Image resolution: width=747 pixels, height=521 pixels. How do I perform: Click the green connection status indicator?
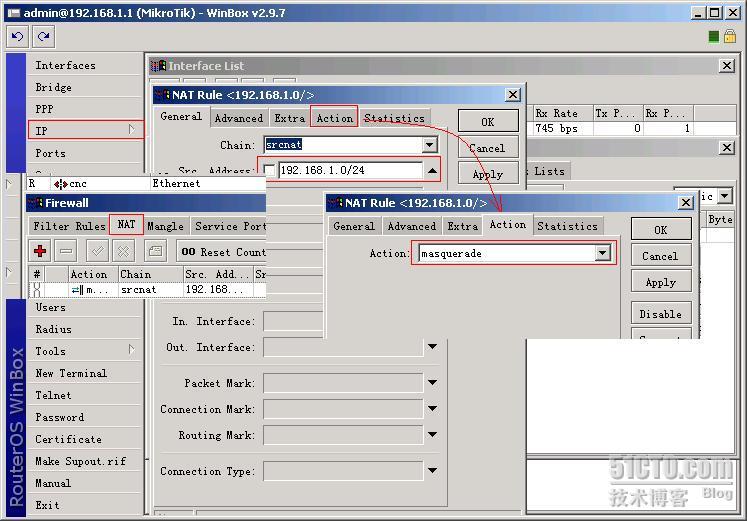[x=714, y=37]
